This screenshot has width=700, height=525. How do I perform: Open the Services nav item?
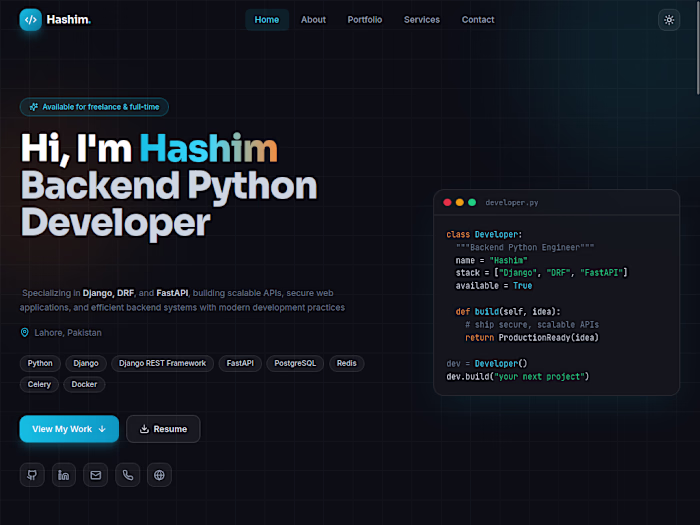(x=422, y=20)
